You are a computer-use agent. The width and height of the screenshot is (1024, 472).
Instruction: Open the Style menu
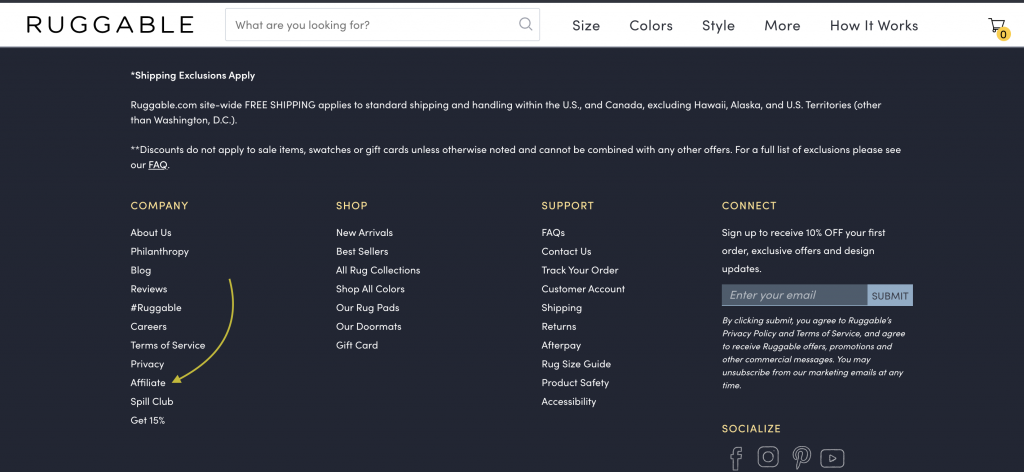click(x=718, y=25)
